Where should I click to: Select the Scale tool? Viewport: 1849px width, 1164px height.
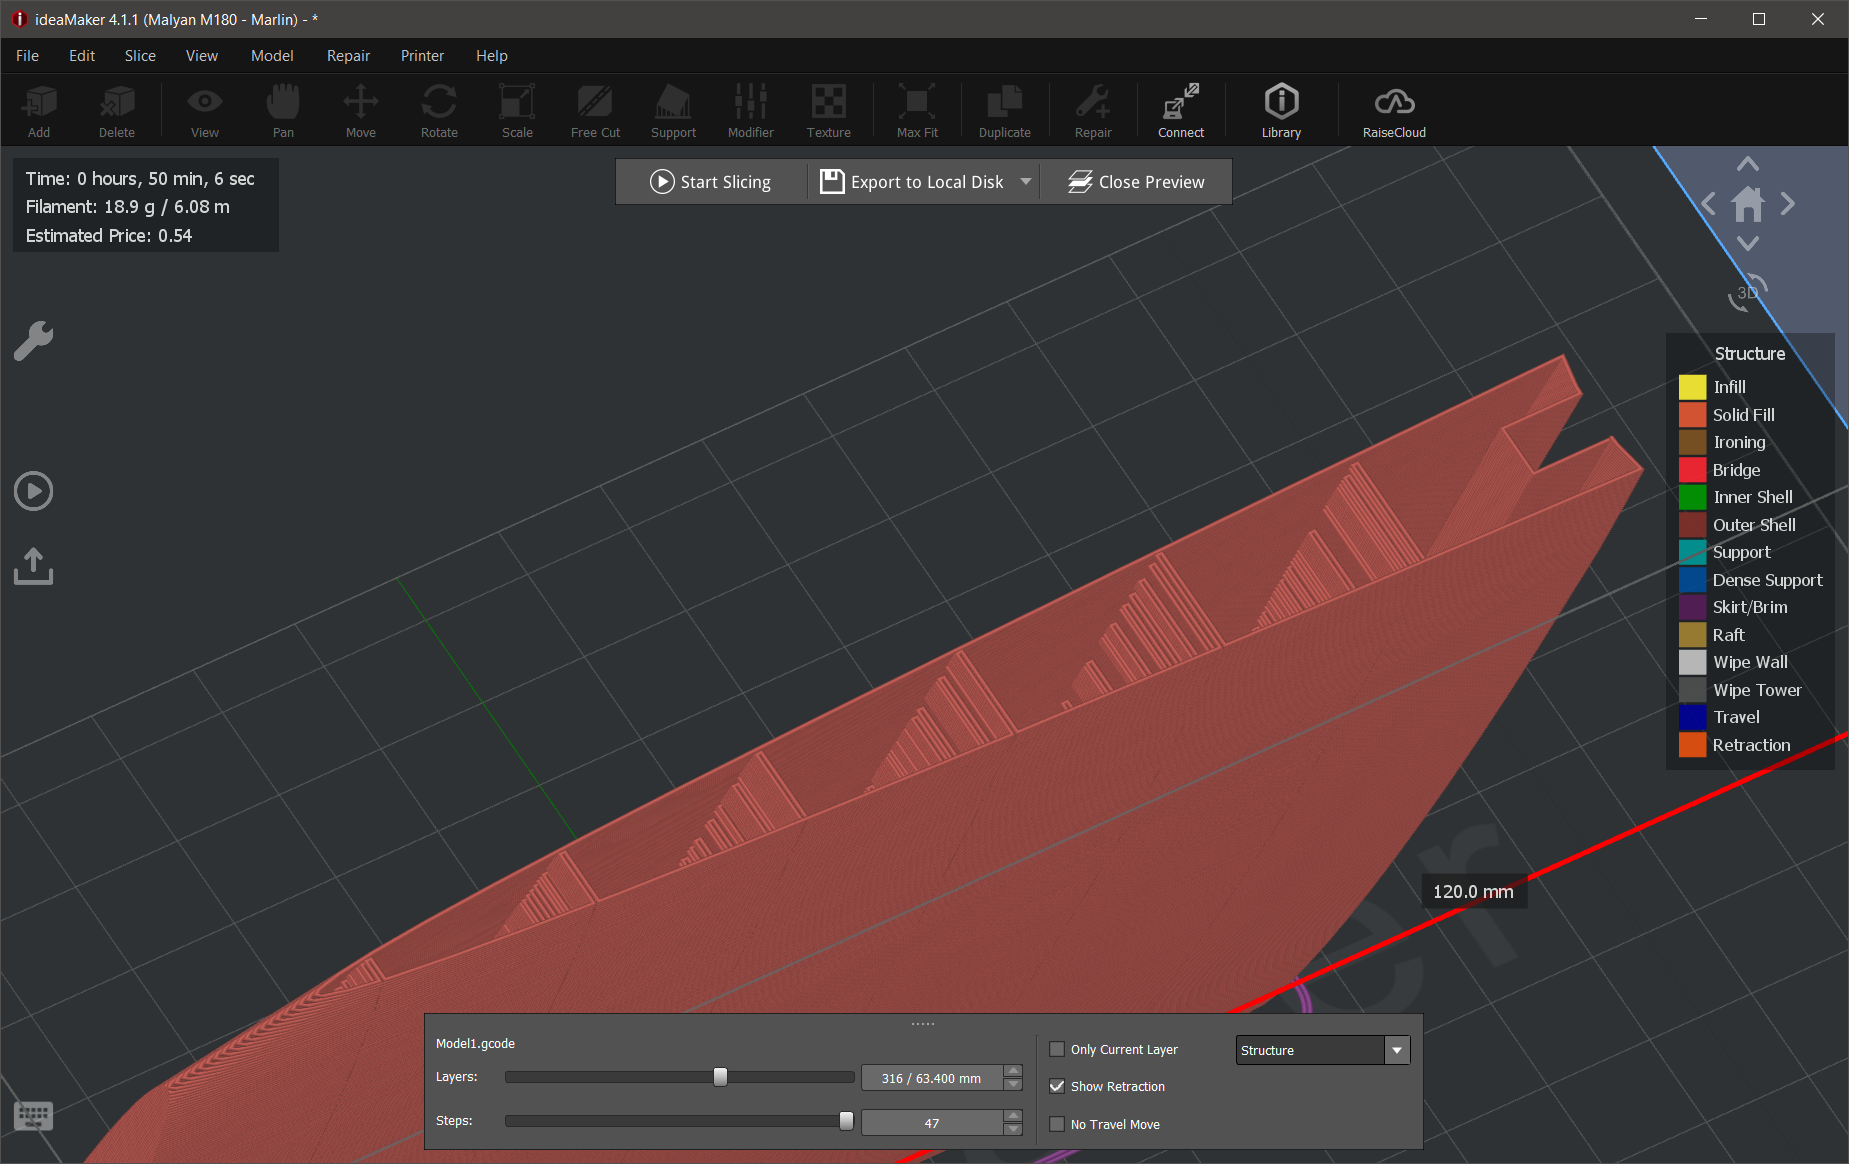(517, 110)
